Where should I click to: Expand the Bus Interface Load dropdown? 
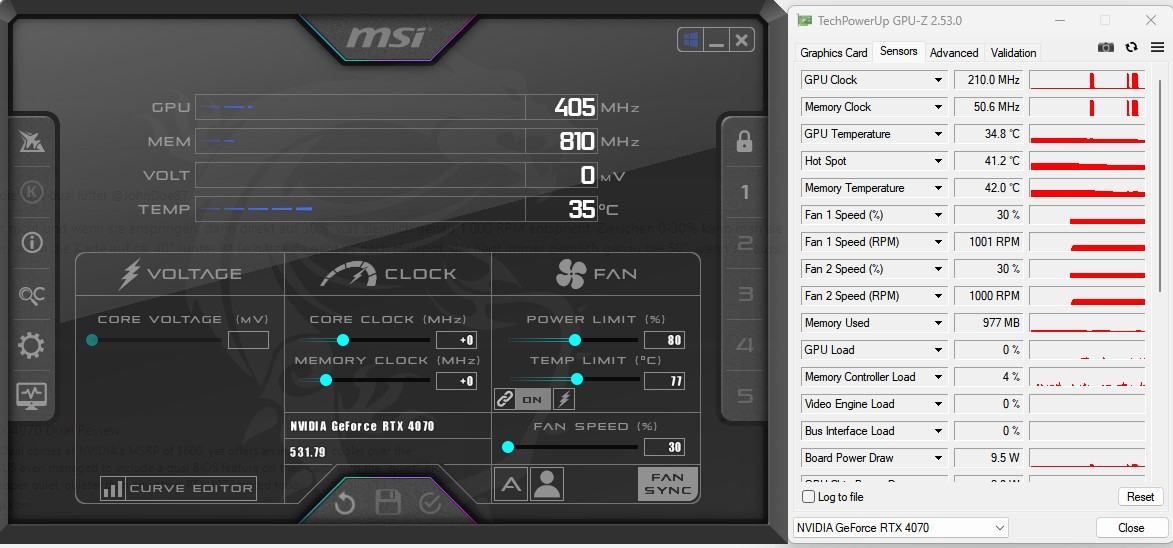tap(938, 431)
